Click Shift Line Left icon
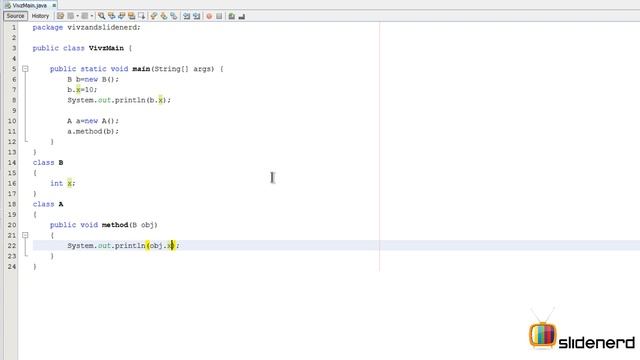 [x=187, y=16]
